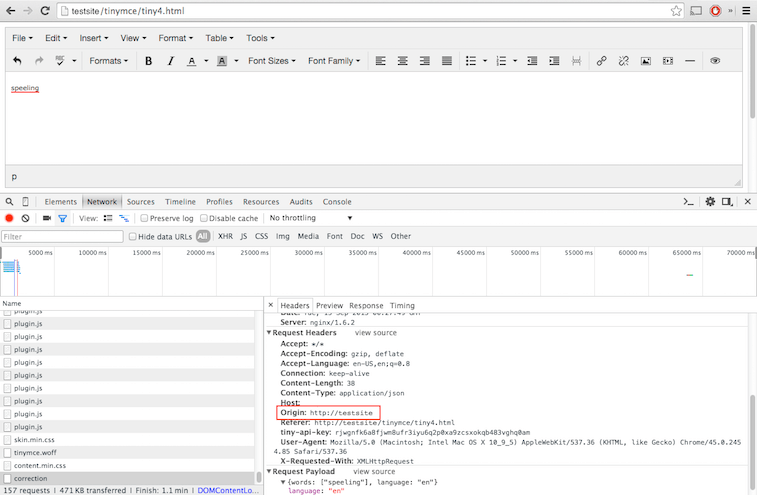Click the insert image icon
The image size is (757, 495).
pos(646,61)
